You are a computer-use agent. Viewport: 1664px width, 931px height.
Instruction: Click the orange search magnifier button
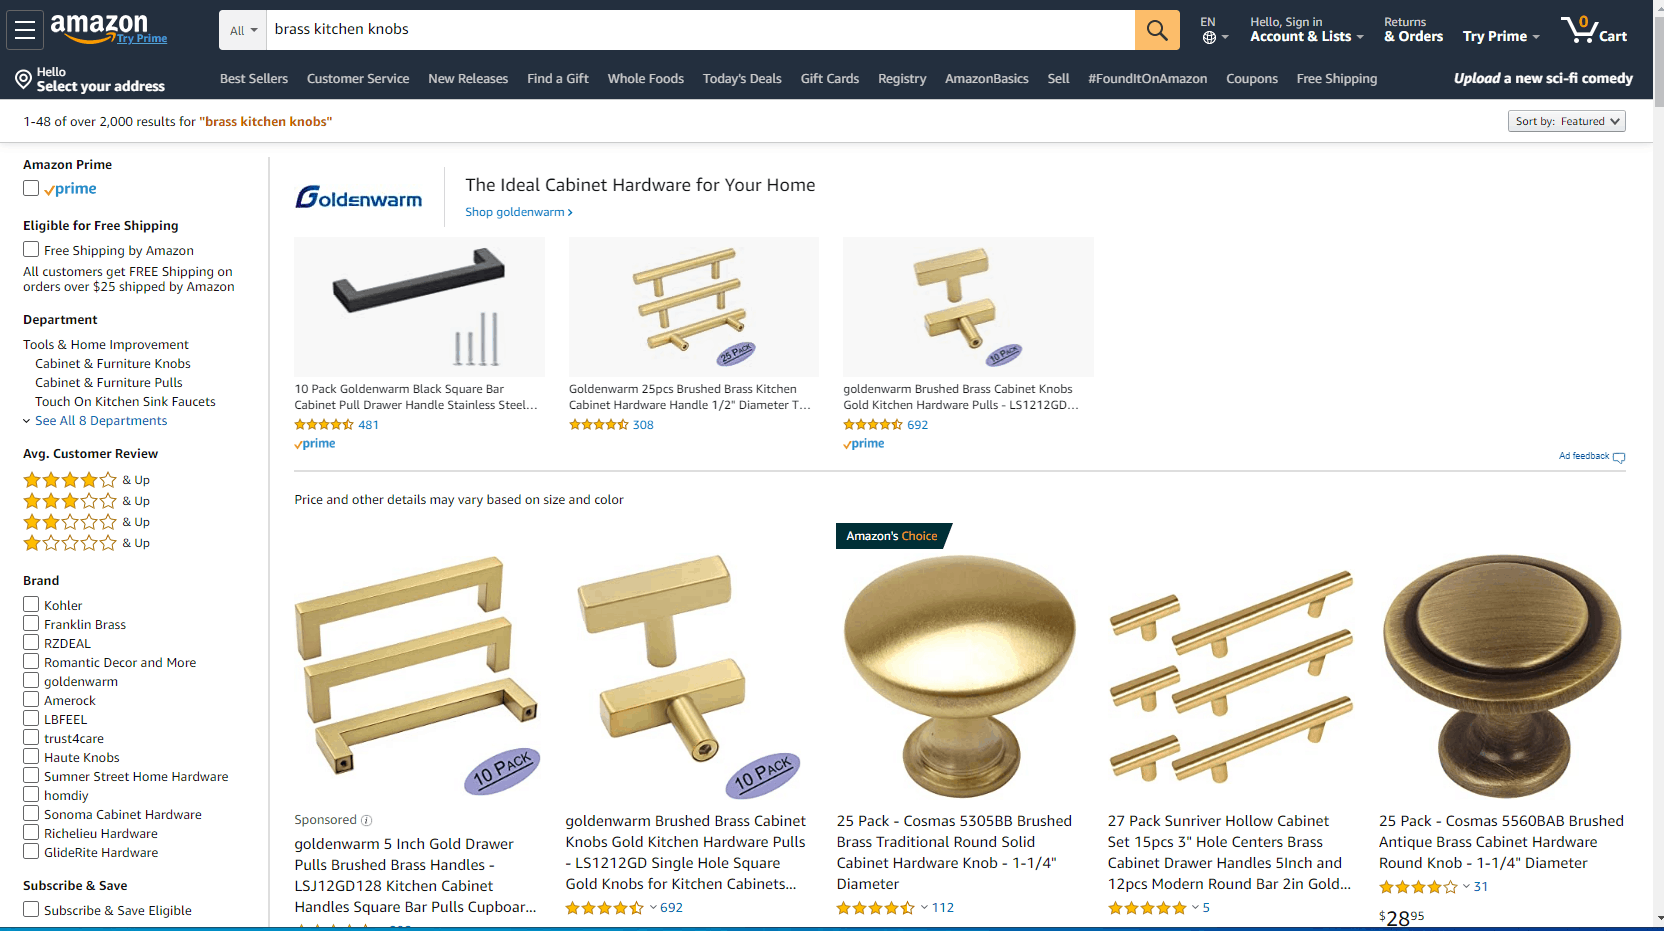[x=1157, y=30]
